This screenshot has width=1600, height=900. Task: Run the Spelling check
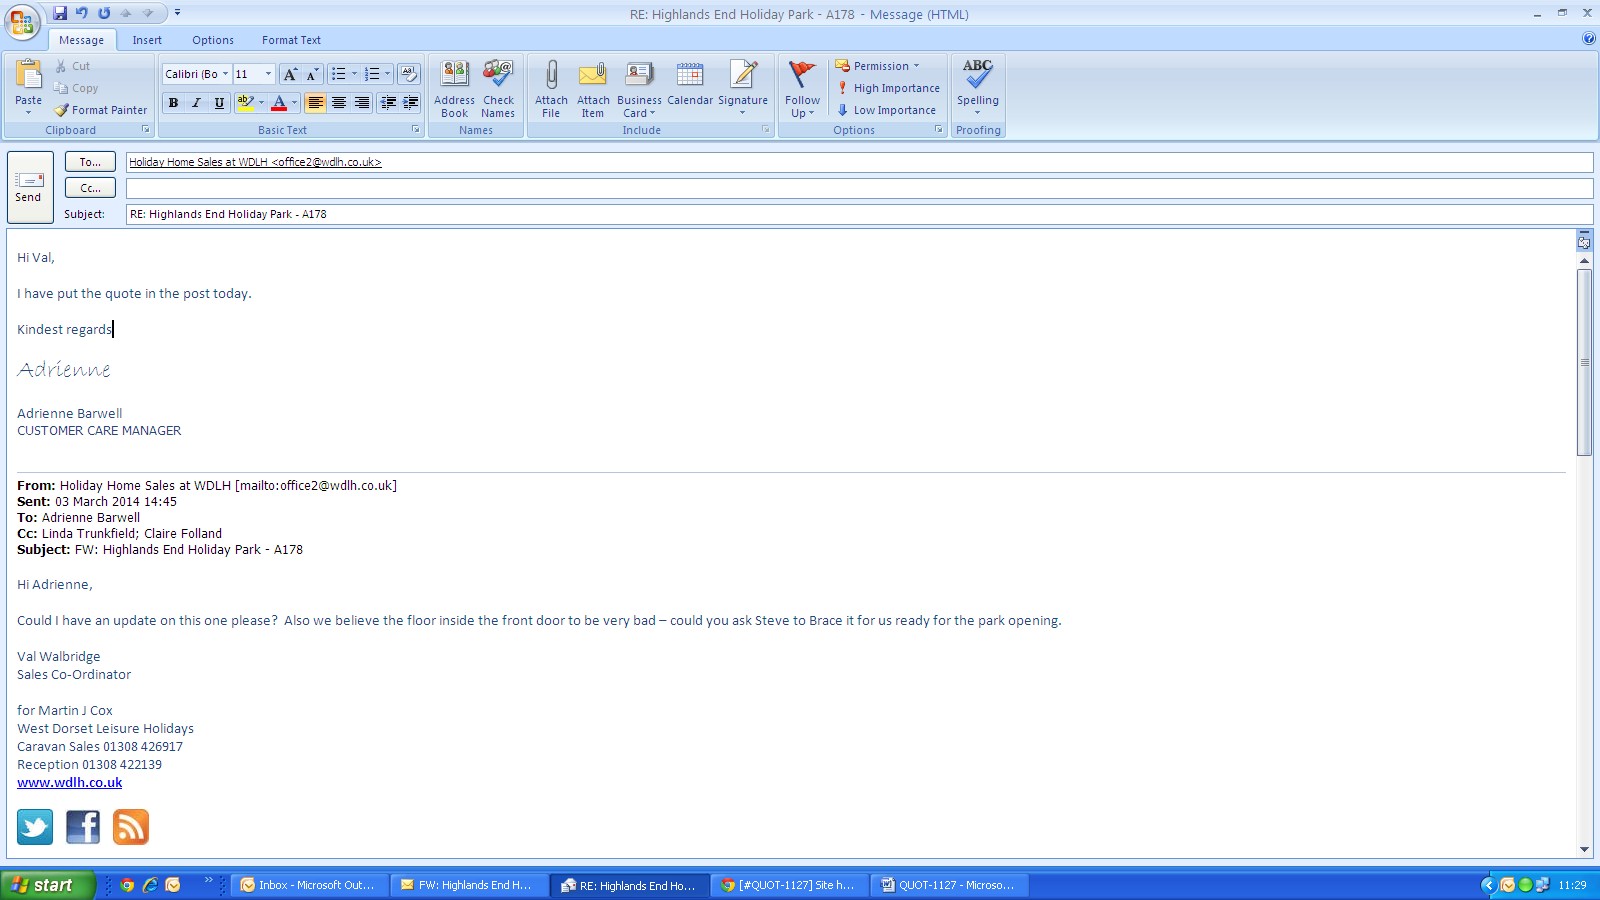pyautogui.click(x=977, y=76)
